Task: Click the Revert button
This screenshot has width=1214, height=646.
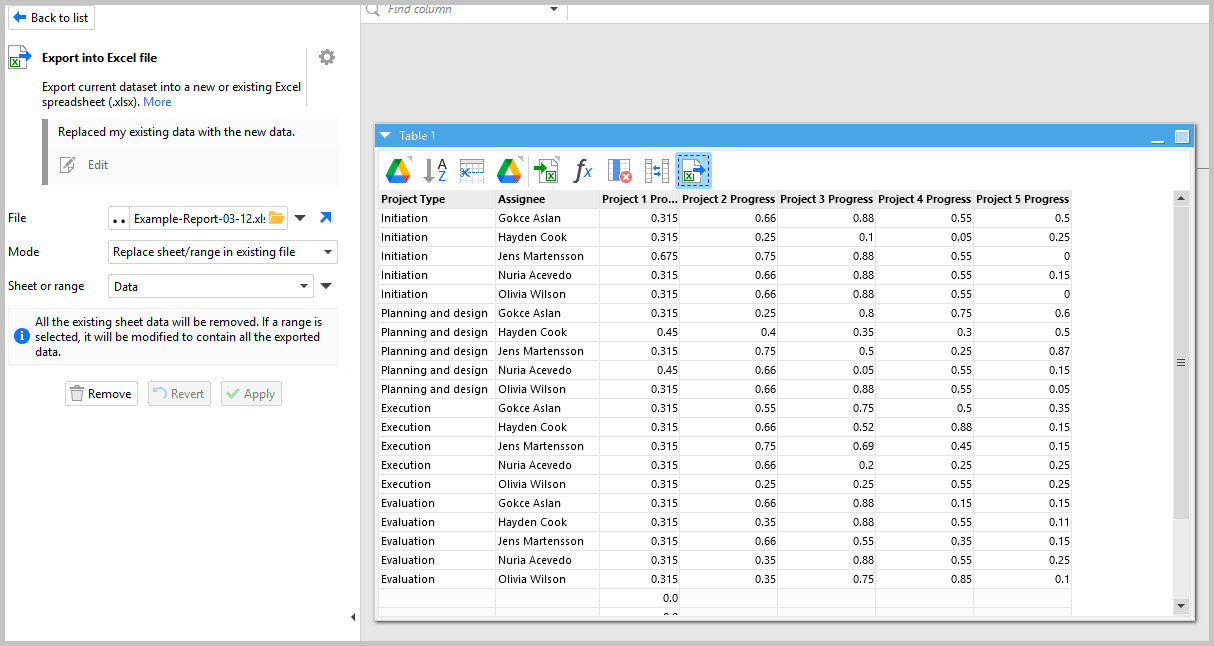Action: (177, 394)
